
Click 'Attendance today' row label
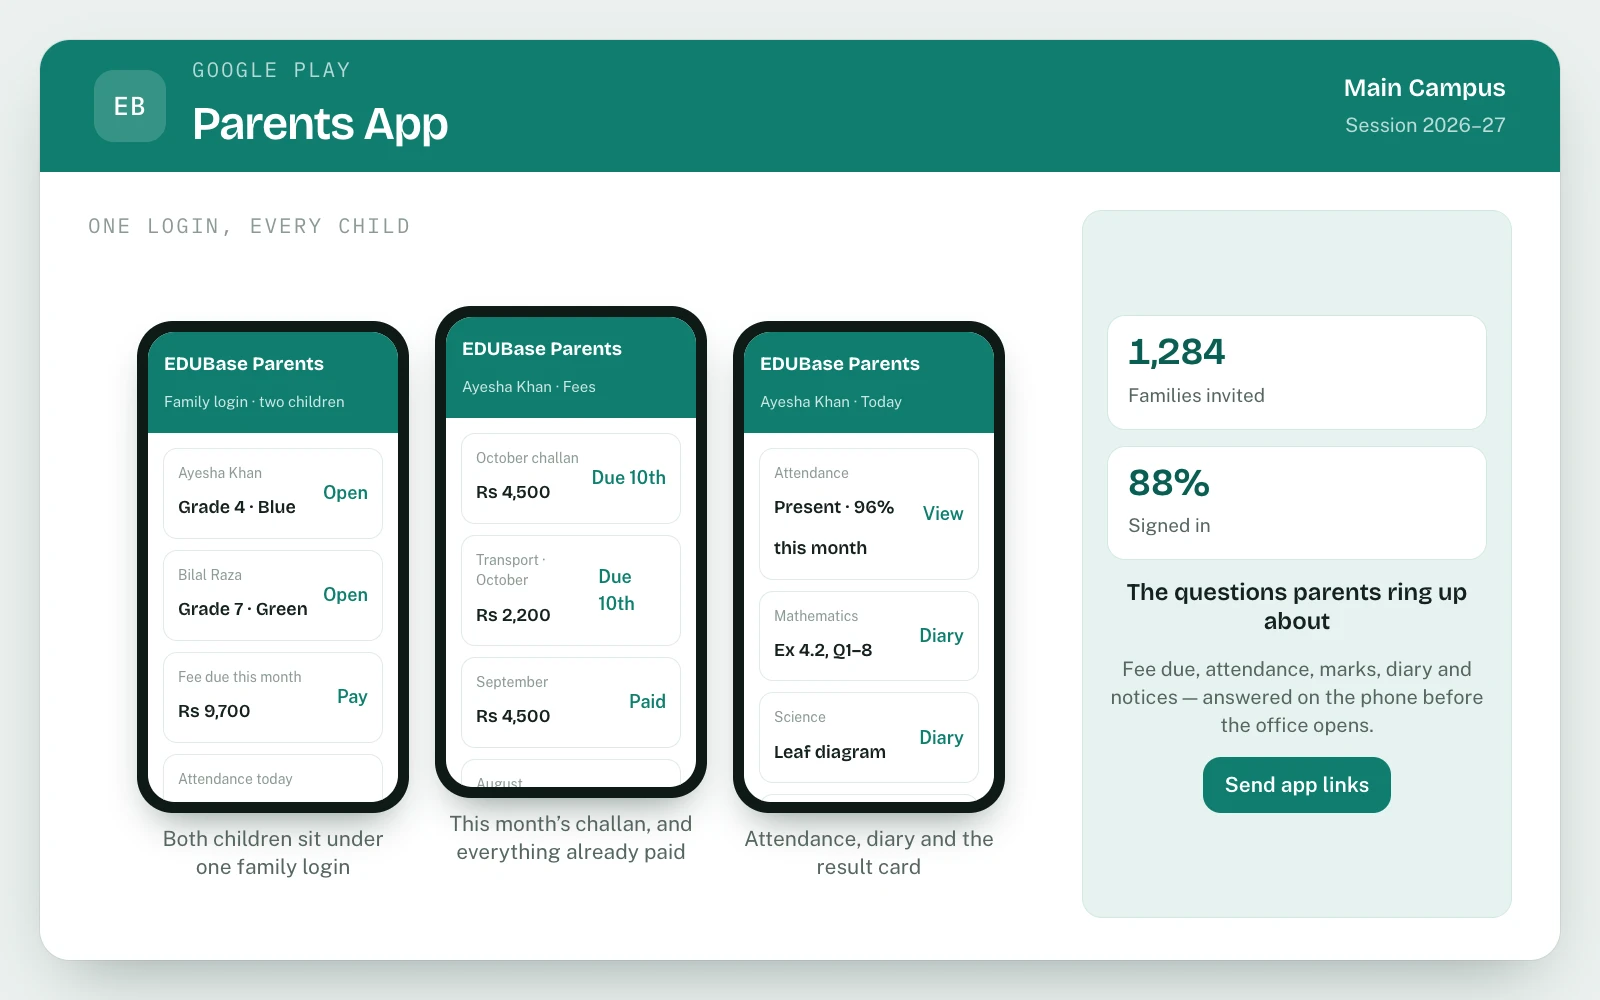tap(235, 779)
